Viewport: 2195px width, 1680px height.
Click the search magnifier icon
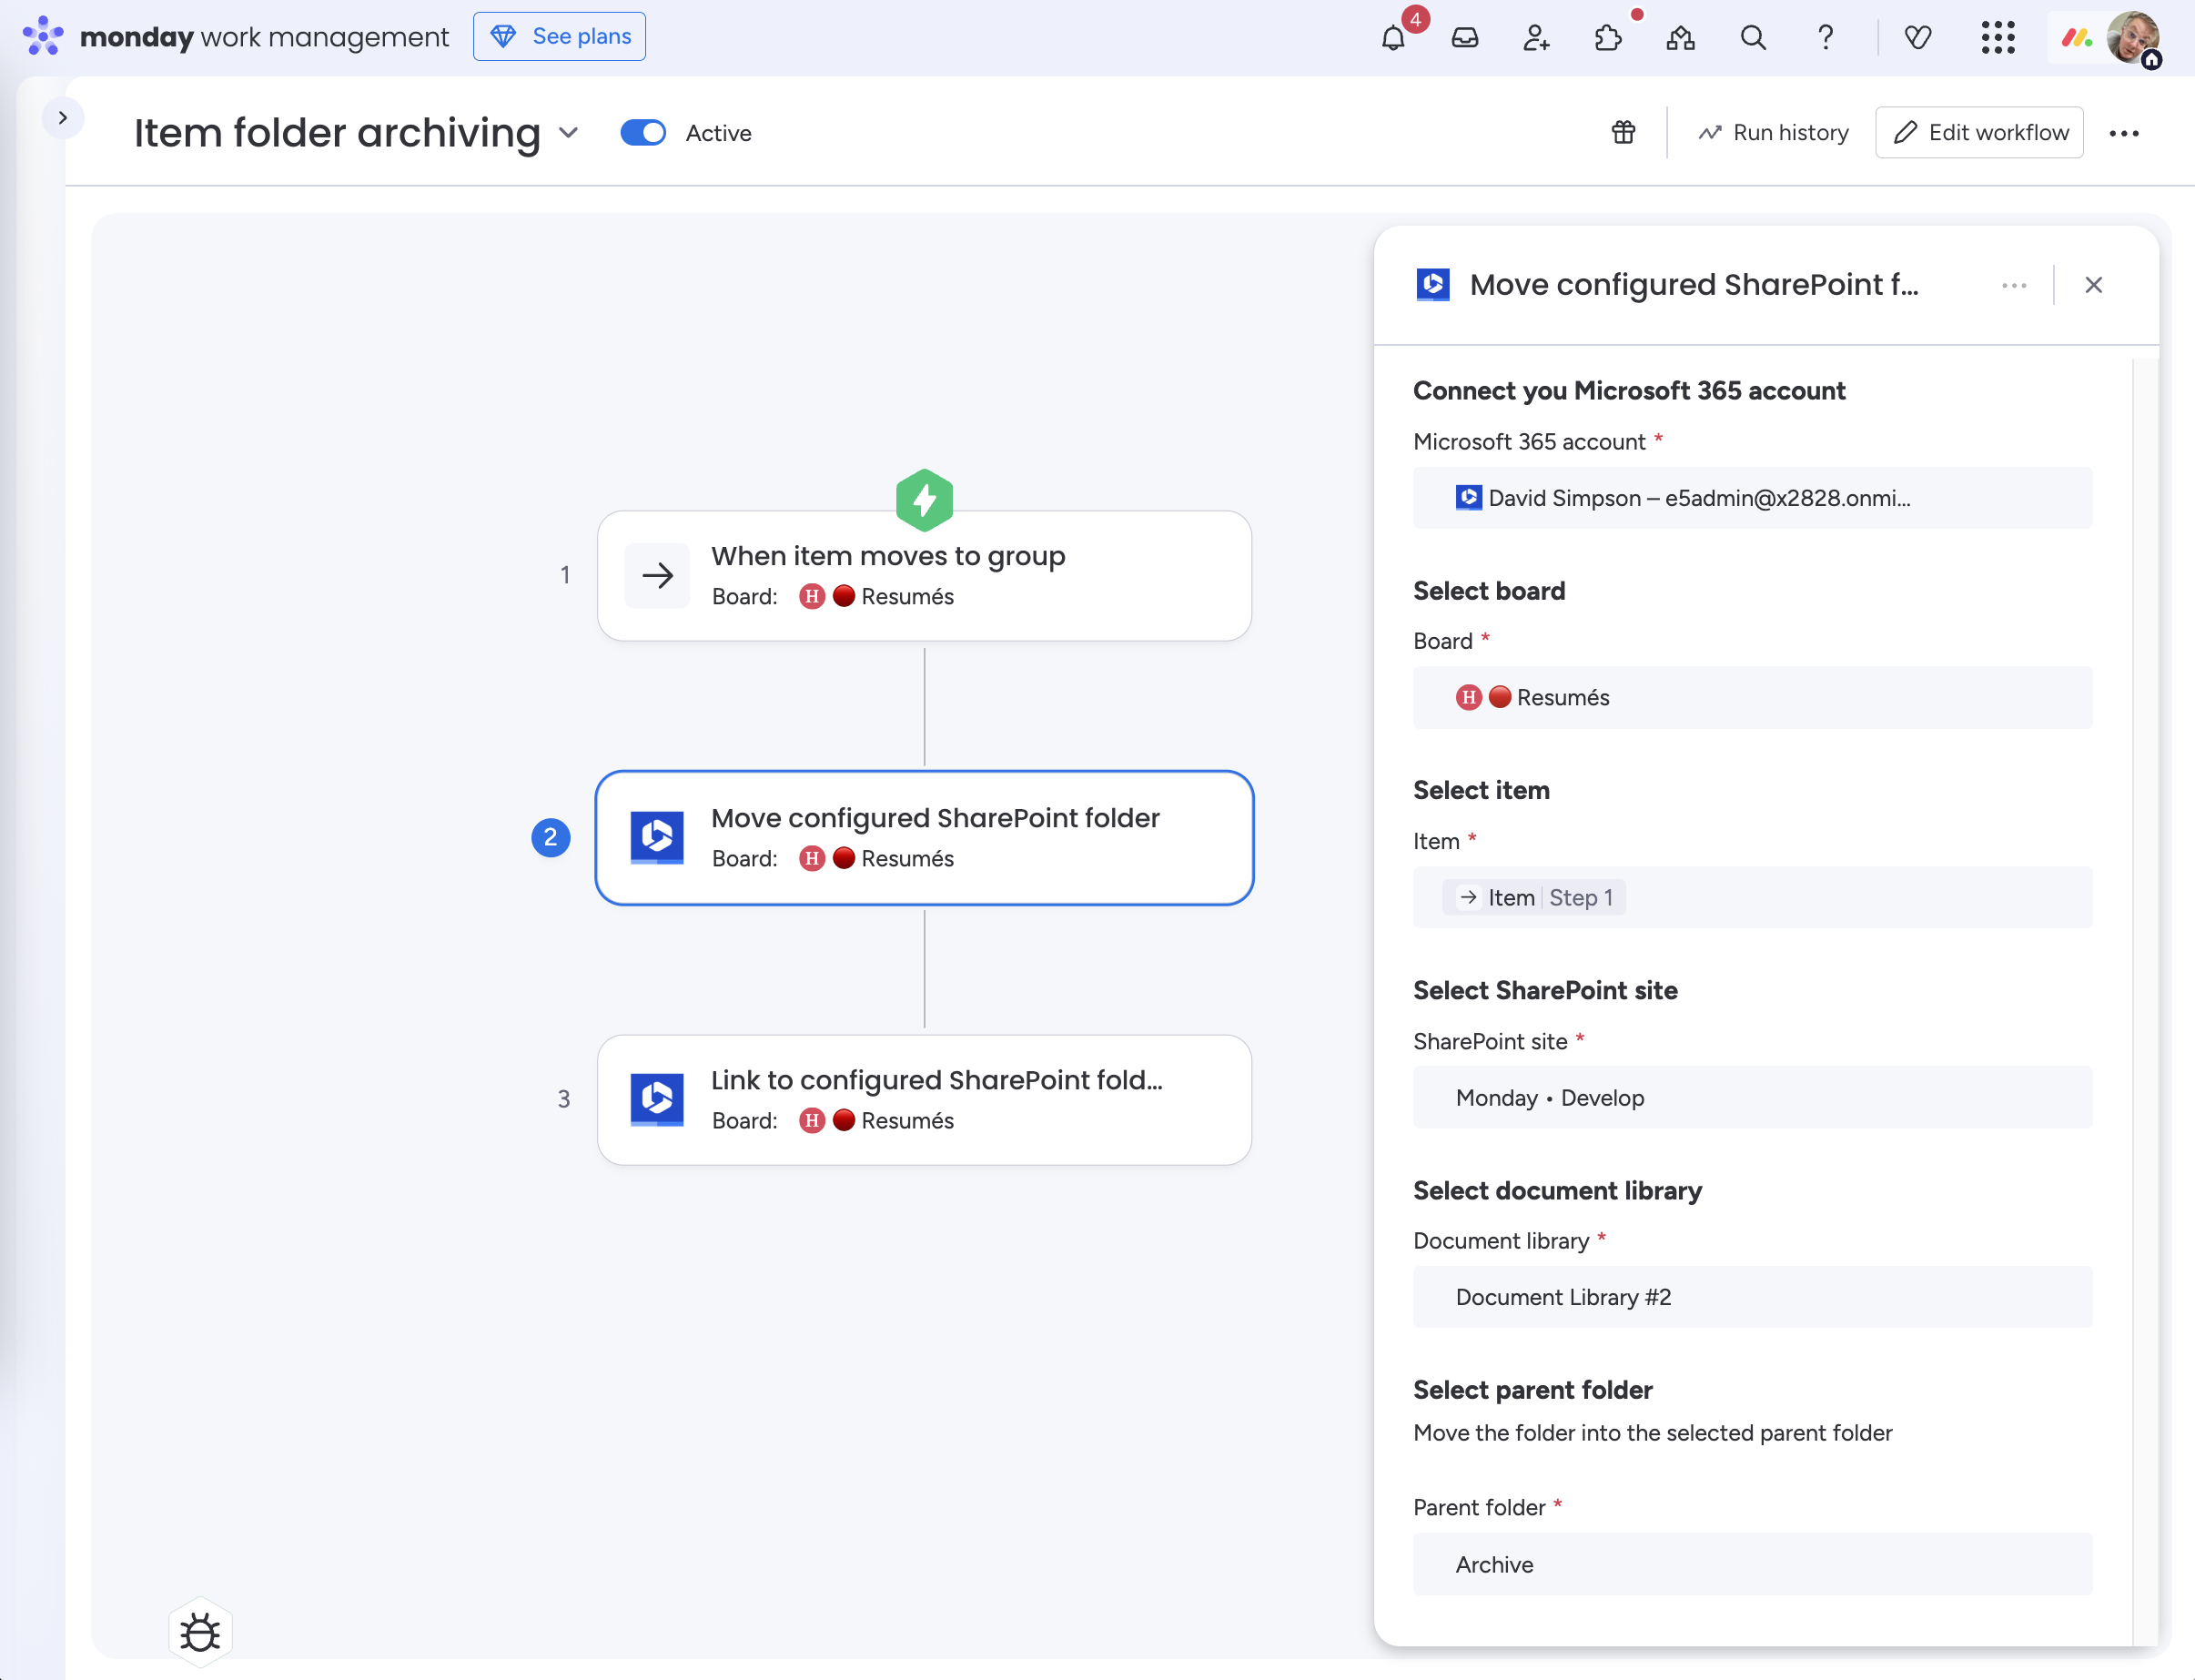click(1753, 38)
